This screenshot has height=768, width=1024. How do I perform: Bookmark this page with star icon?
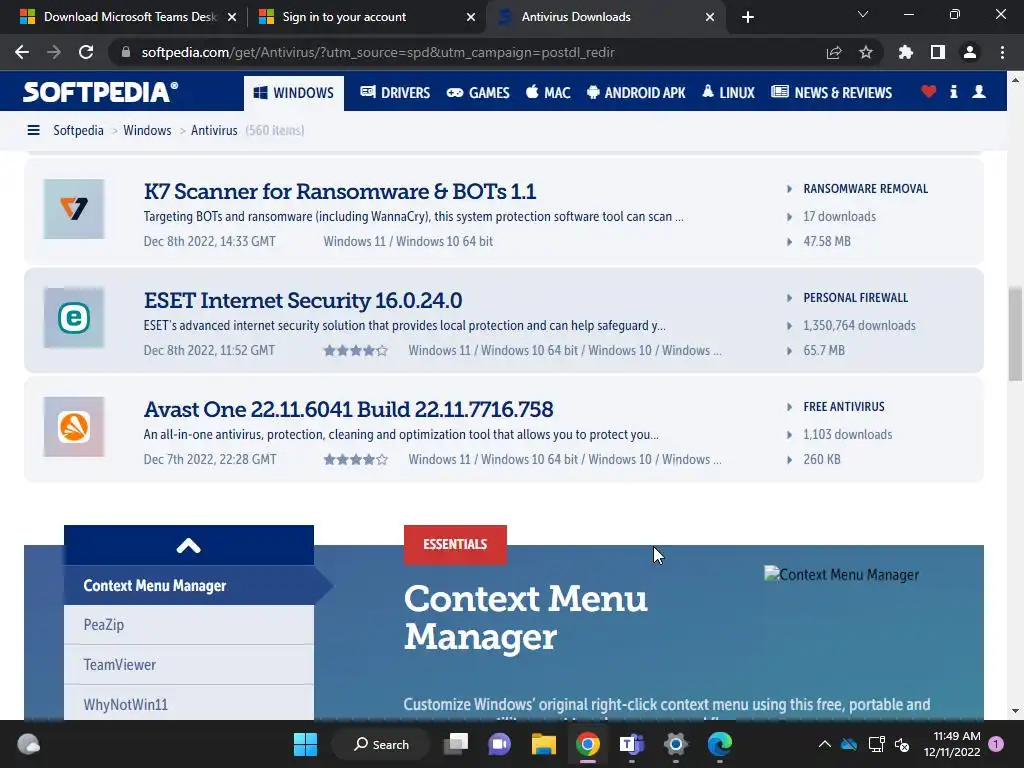point(865,52)
